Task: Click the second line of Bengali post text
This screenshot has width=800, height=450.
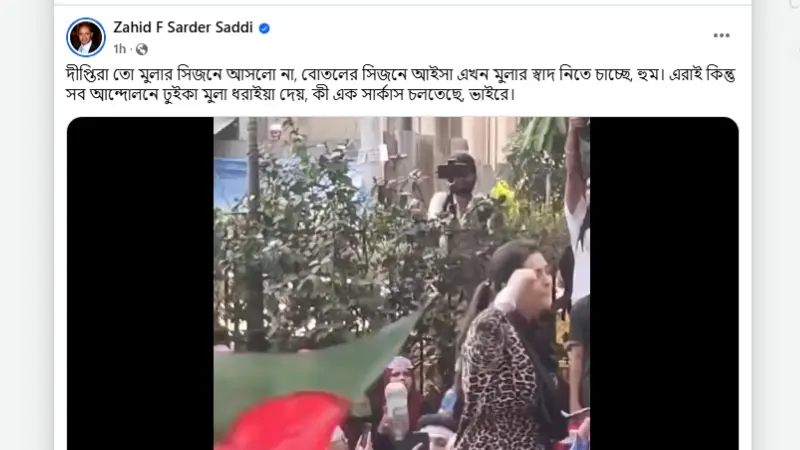Action: (291, 95)
